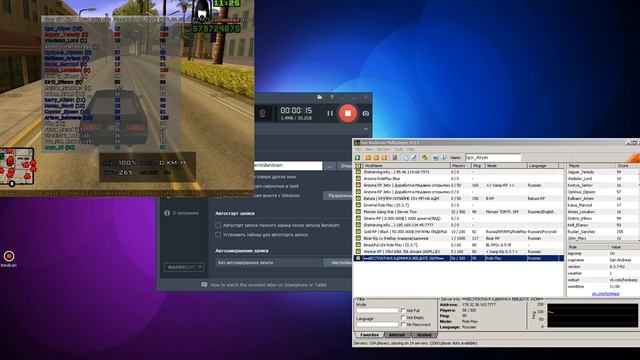Switch to the Internet tab
640x360 pixels.
397,335
